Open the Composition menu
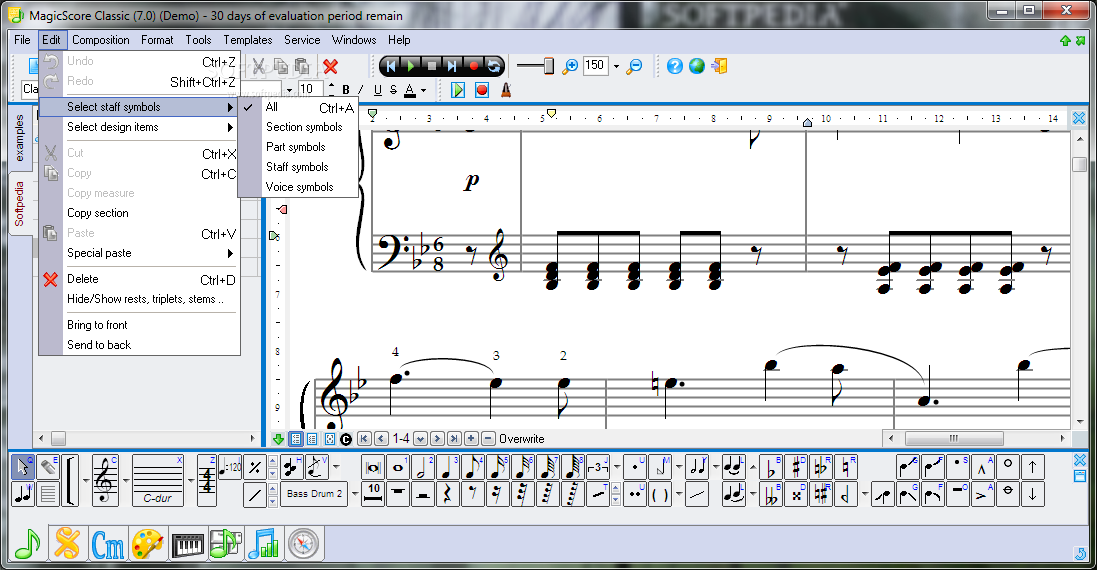 (x=101, y=40)
